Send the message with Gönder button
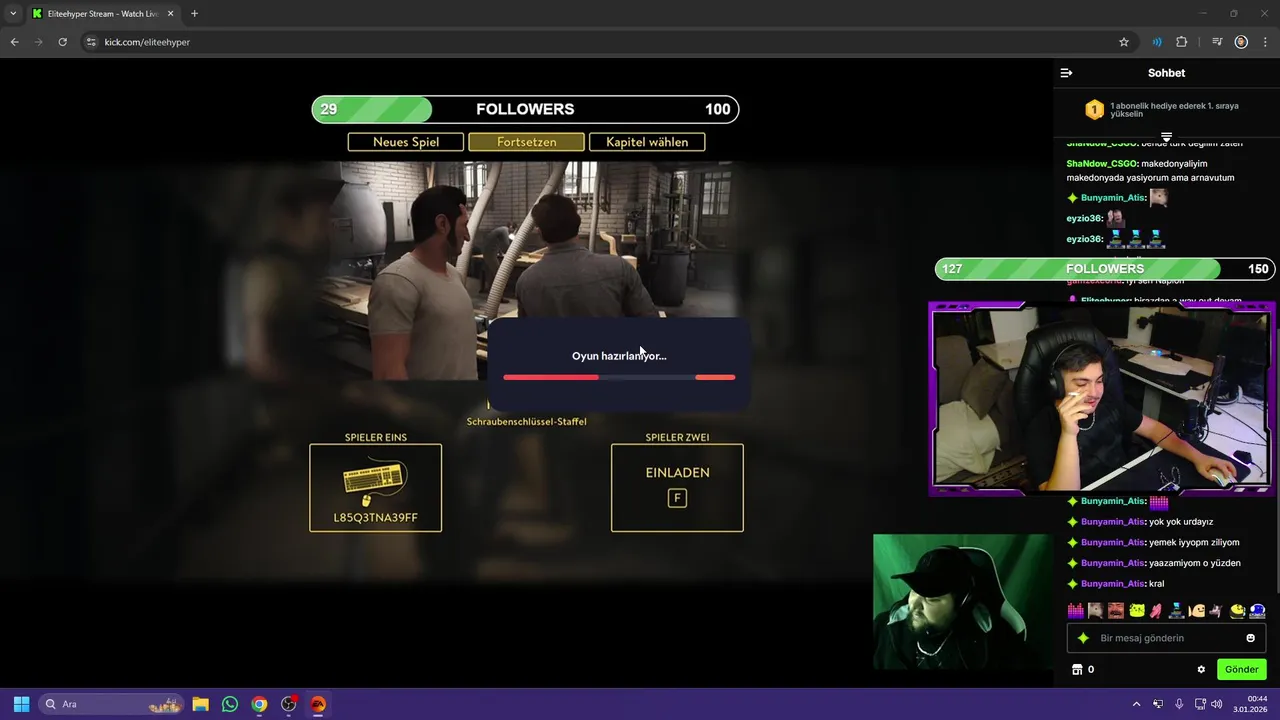The width and height of the screenshot is (1280, 720). point(1241,669)
